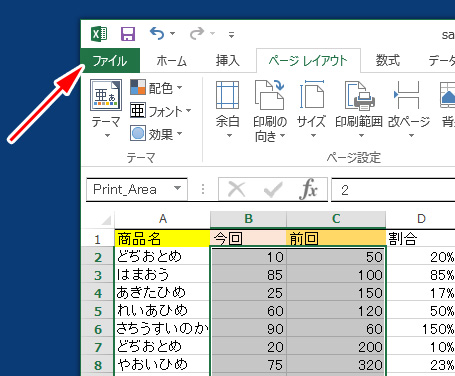Screen dimensions: 455x376
Task: Open the 配色 colors dropdown
Action: click(x=156, y=88)
